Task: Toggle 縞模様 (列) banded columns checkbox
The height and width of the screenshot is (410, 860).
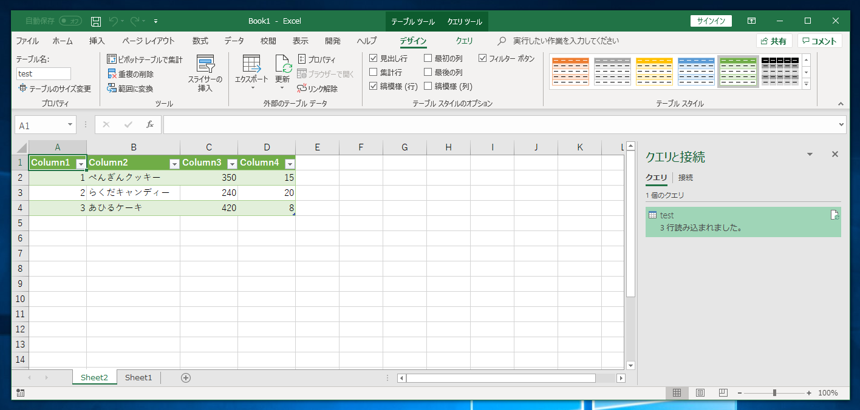Action: [428, 86]
